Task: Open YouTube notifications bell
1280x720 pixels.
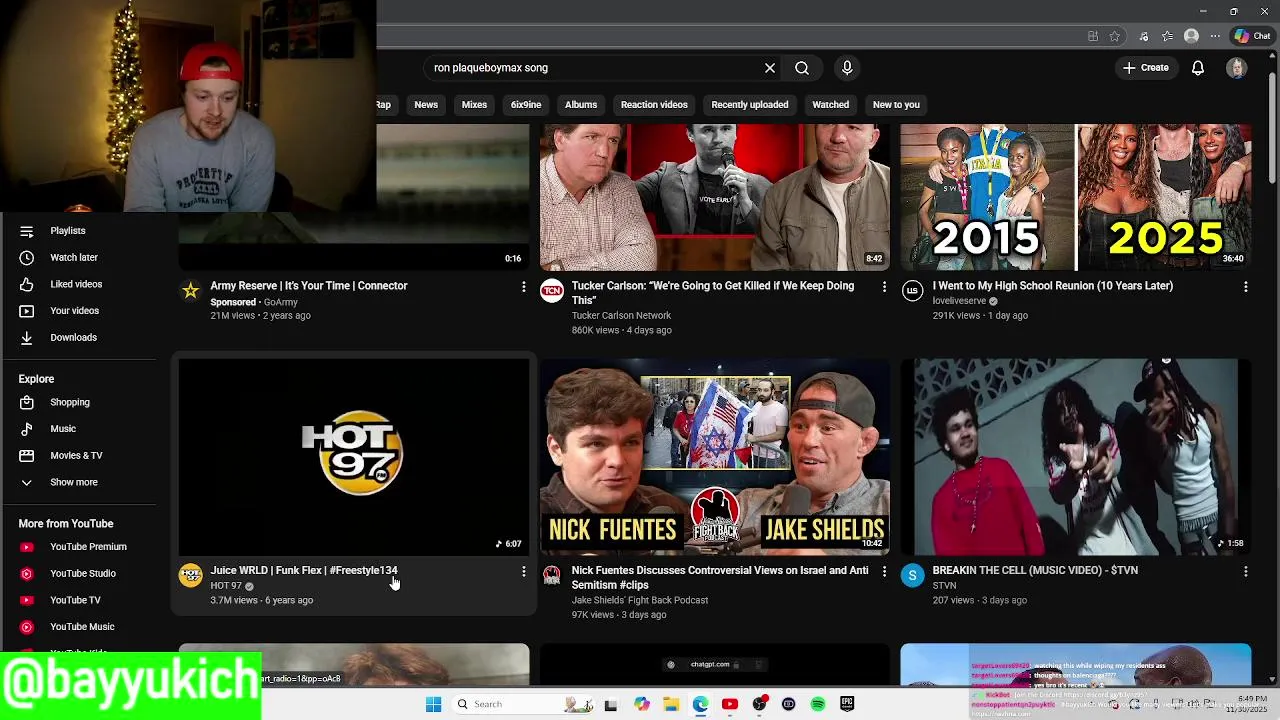Action: point(1198,68)
